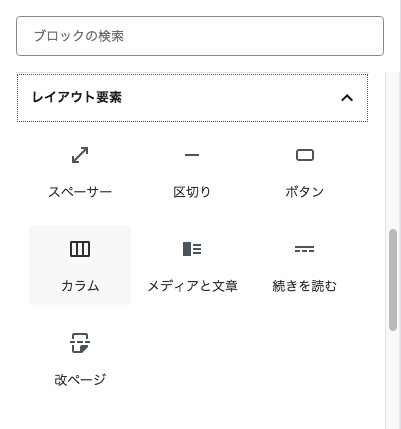
Task: Insert a 改ページ block using its icon
Action: click(x=80, y=343)
